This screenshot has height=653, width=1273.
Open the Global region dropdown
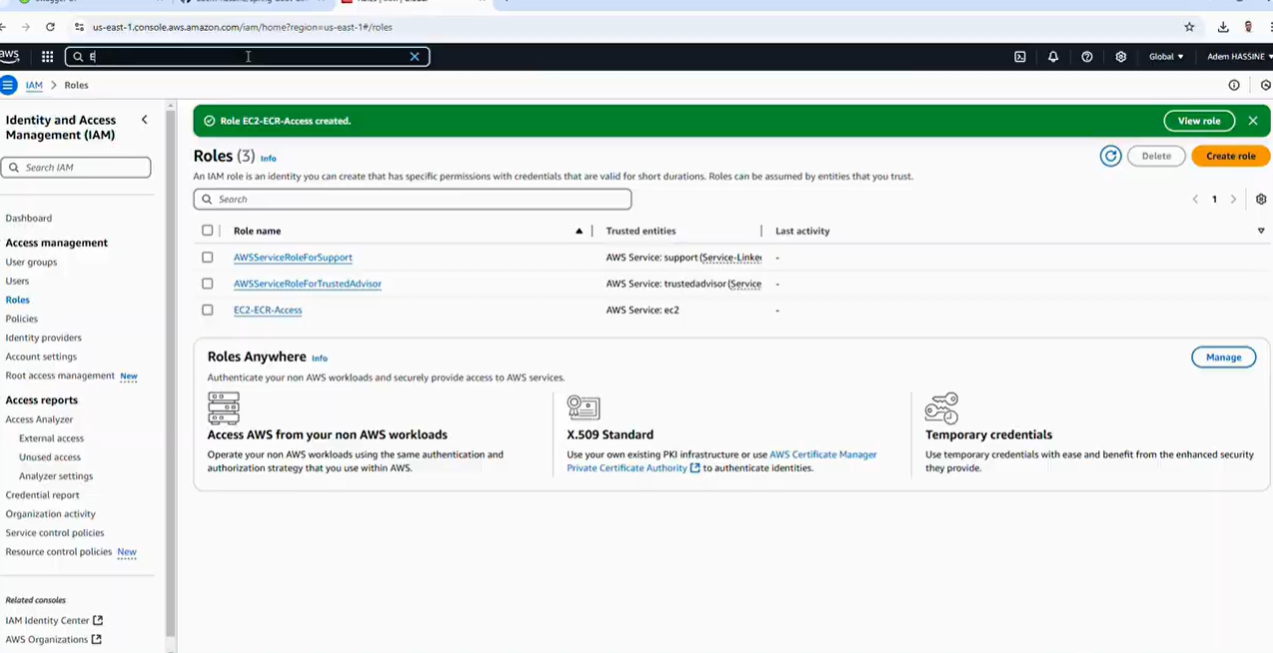pyautogui.click(x=1166, y=57)
